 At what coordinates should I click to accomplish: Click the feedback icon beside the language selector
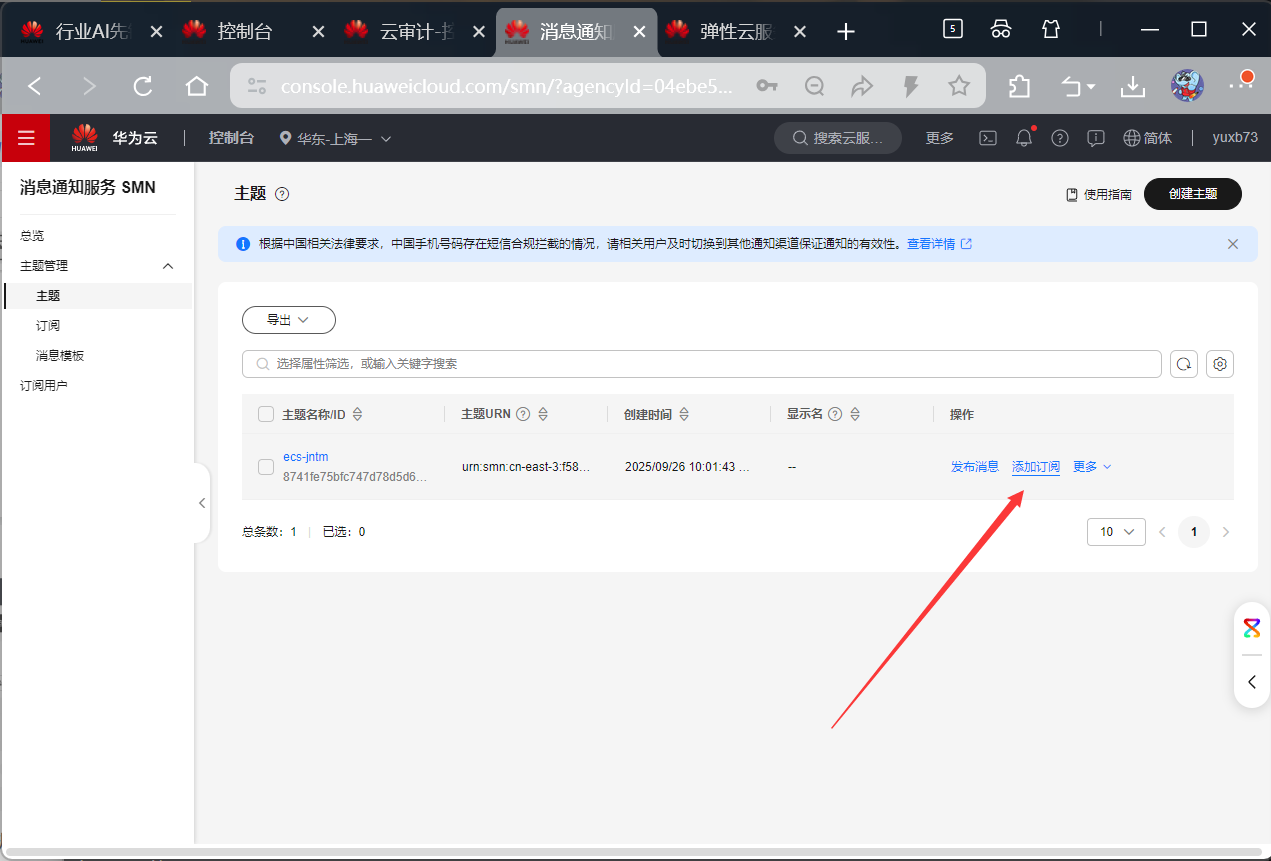(x=1096, y=138)
